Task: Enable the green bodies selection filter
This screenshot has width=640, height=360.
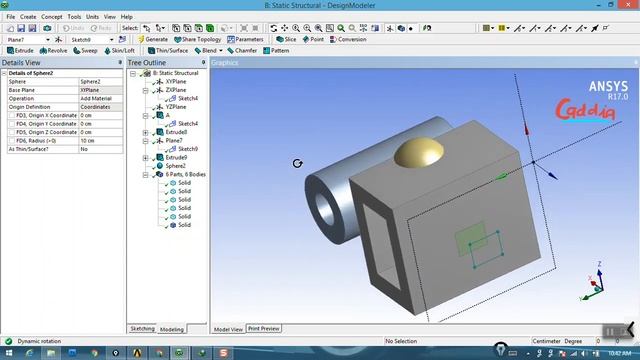Action: [x=210, y=28]
